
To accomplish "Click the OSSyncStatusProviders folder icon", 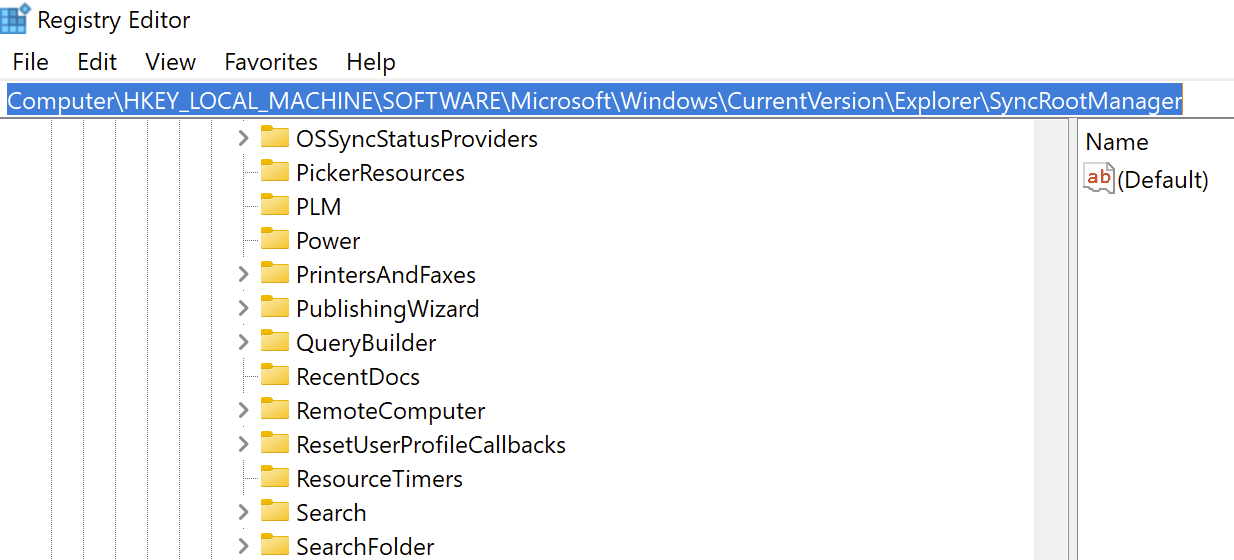I will (274, 138).
